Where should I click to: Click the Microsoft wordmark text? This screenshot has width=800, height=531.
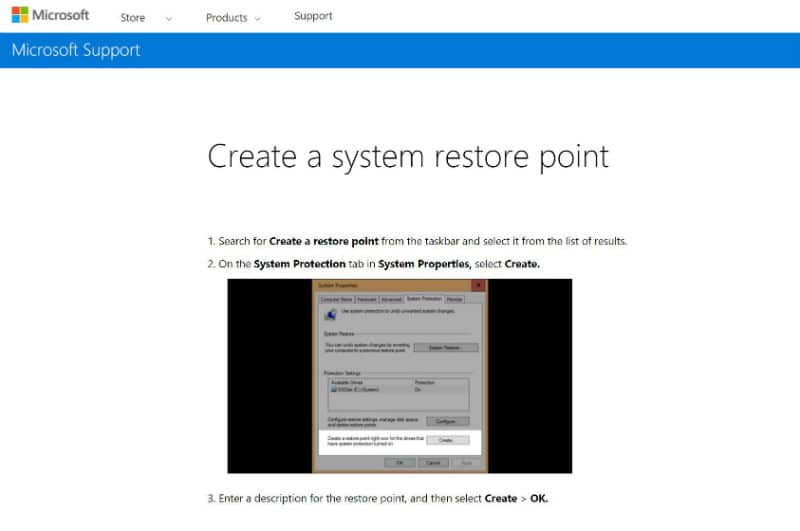click(60, 16)
